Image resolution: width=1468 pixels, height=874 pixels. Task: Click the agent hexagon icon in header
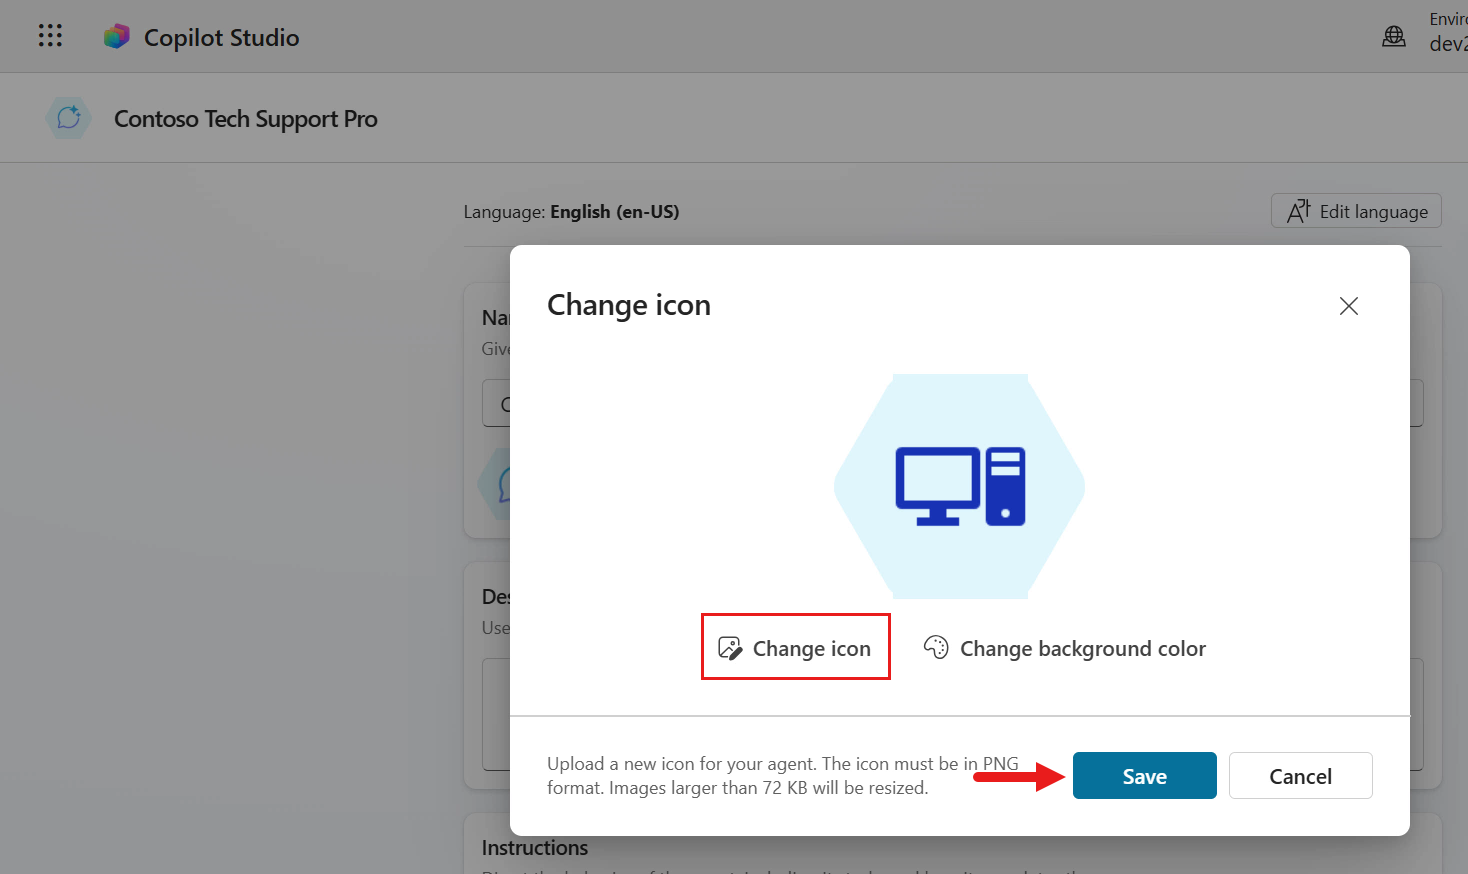point(69,119)
